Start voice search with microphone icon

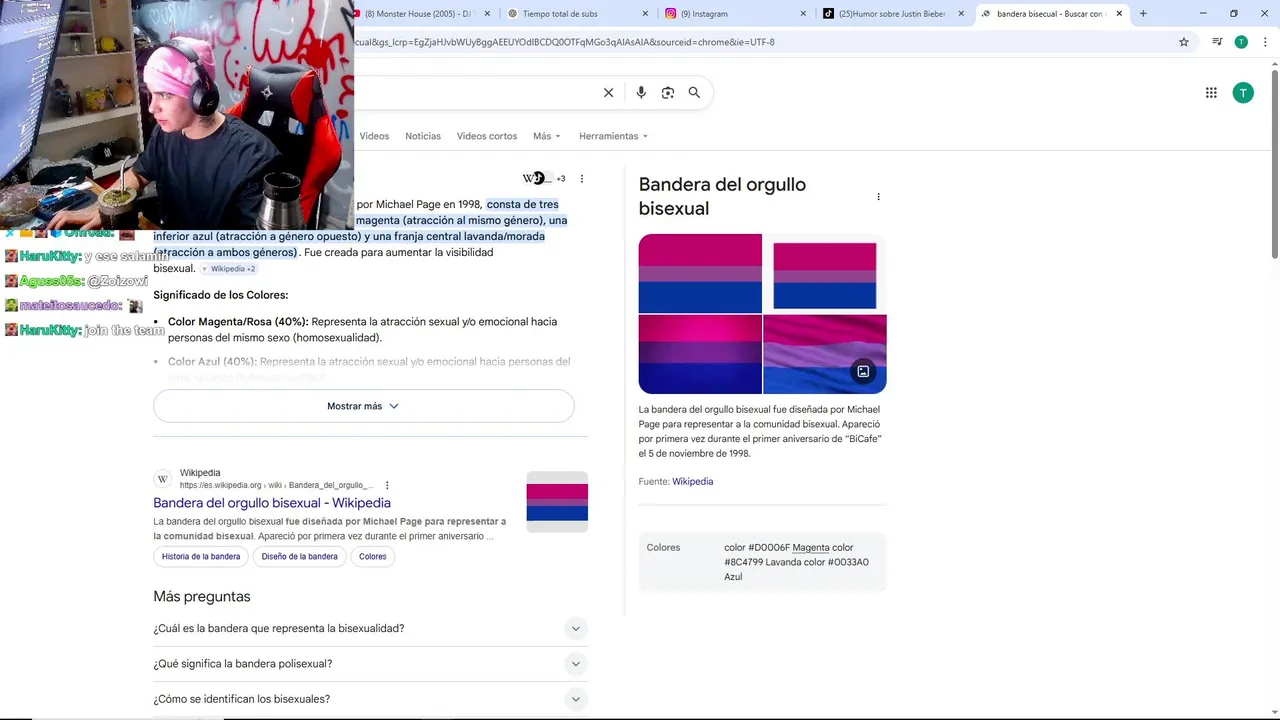coord(641,93)
